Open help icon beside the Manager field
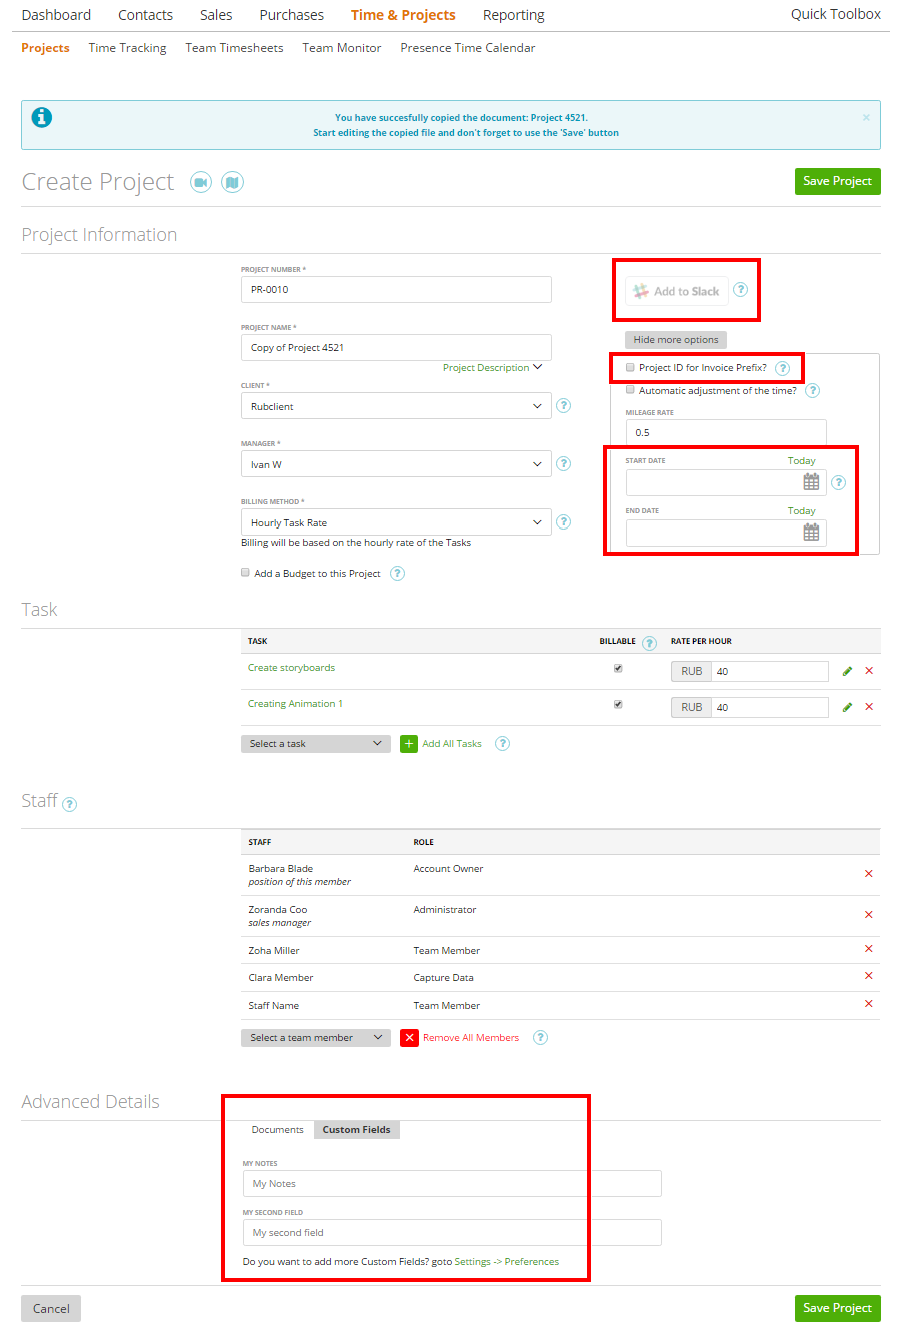Image resolution: width=917 pixels, height=1335 pixels. (564, 464)
